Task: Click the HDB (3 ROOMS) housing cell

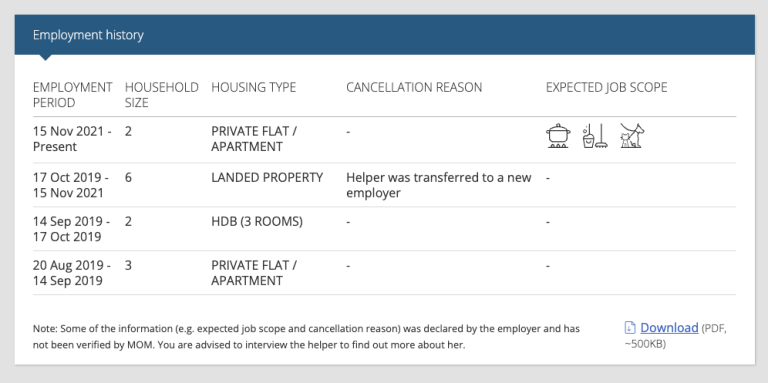Action: 257,221
